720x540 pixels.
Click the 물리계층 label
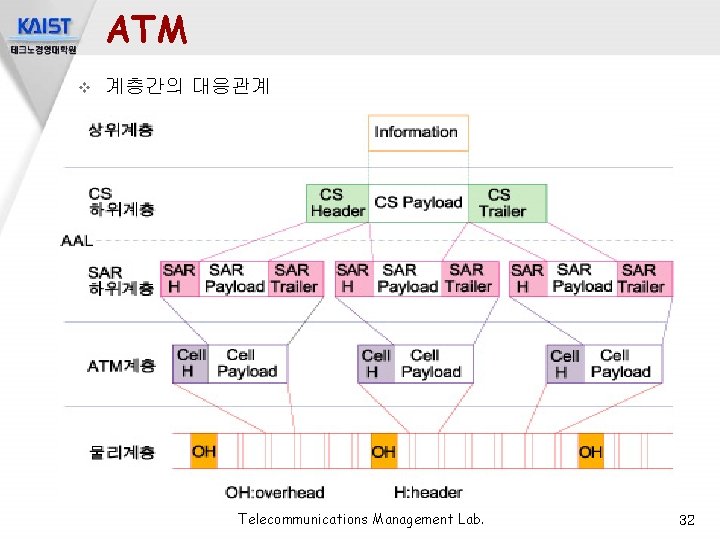pos(122,453)
